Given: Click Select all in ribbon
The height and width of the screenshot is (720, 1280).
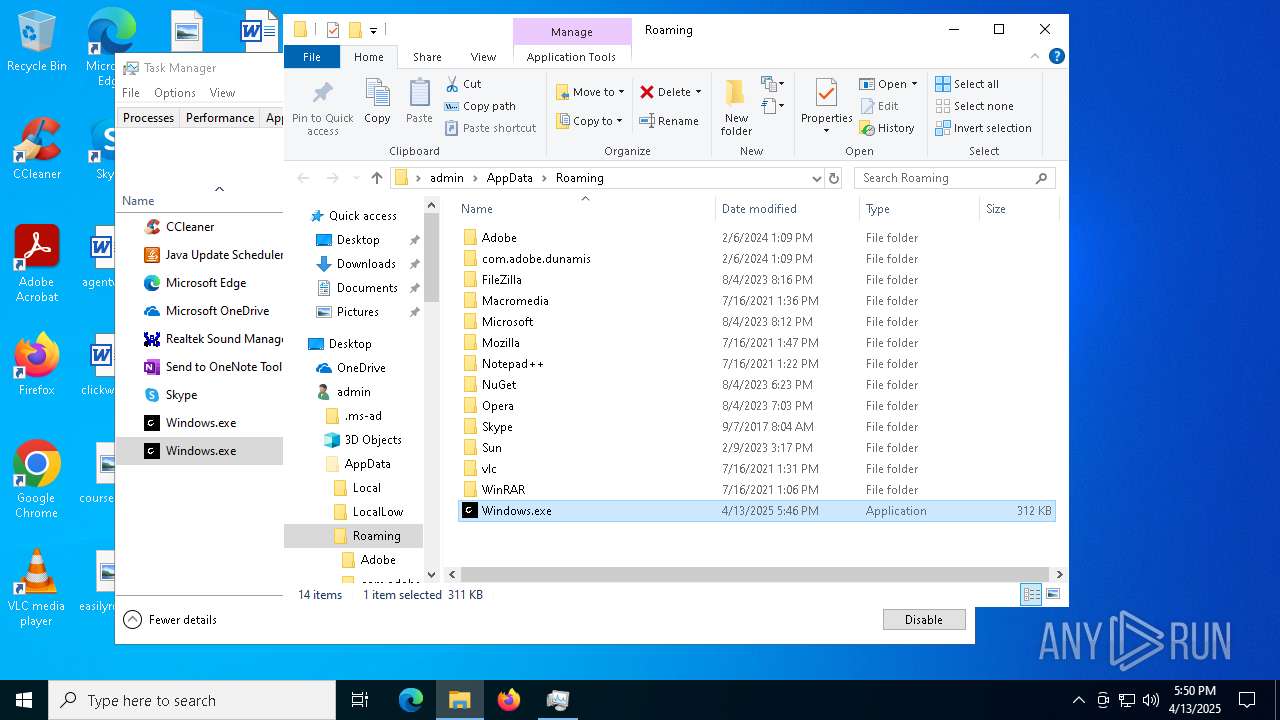Looking at the screenshot, I should point(967,84).
